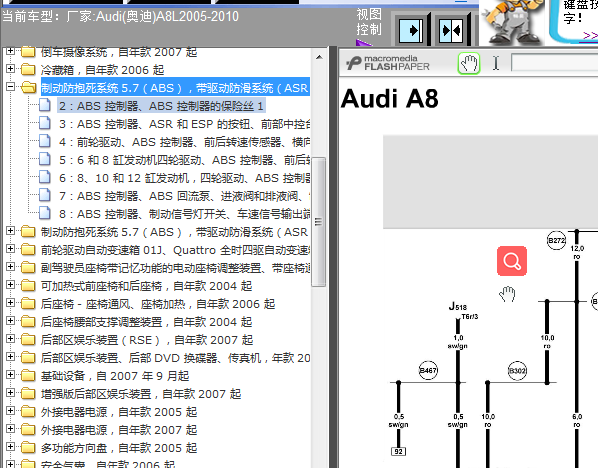This screenshot has height=468, width=598.
Task: Click the folder icon beside 冷藏箱
Action: (x=28, y=70)
